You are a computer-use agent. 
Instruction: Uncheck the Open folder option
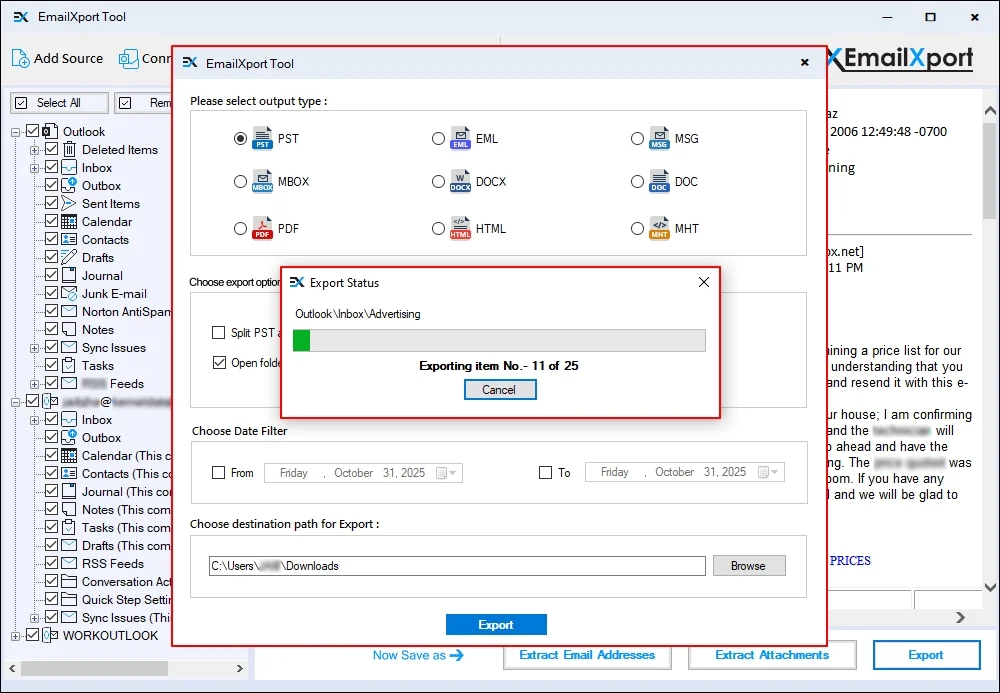219,363
